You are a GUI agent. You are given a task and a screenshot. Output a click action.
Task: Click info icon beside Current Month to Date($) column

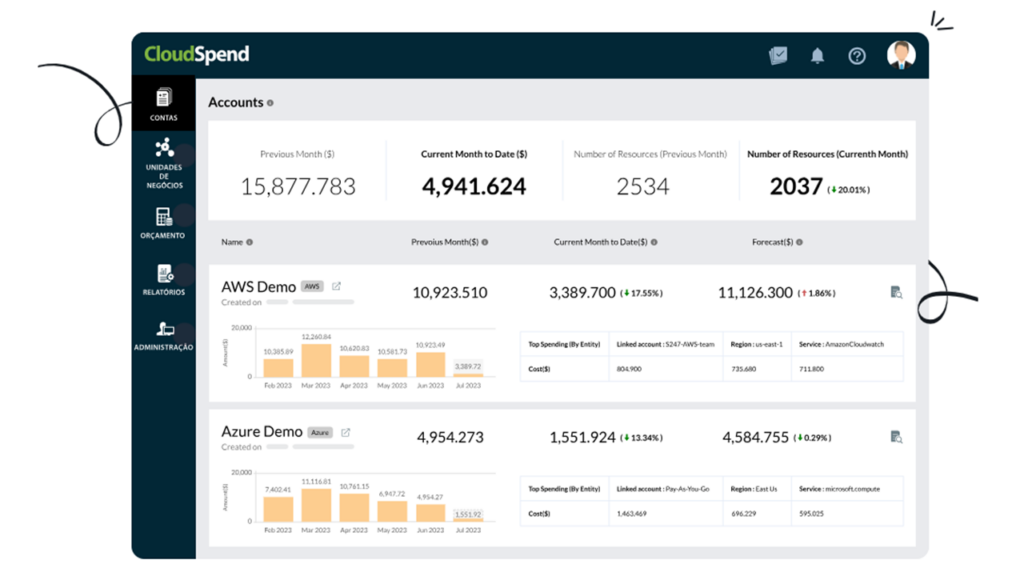(654, 242)
